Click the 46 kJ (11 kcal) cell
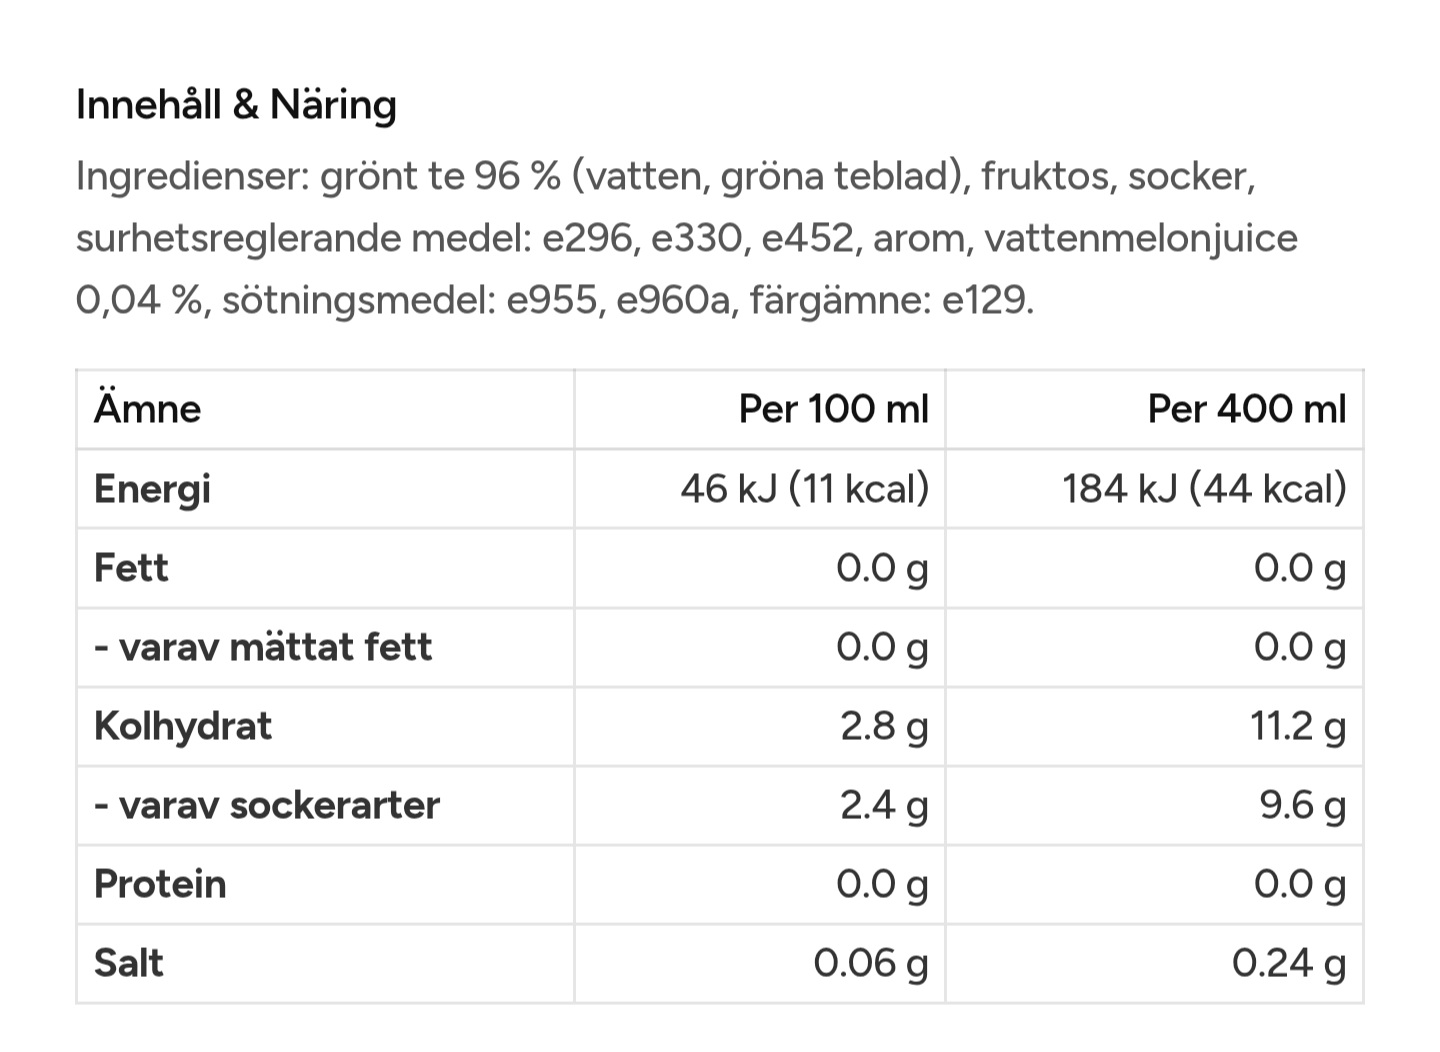Screen dimensions: 1440x1052 point(805,489)
